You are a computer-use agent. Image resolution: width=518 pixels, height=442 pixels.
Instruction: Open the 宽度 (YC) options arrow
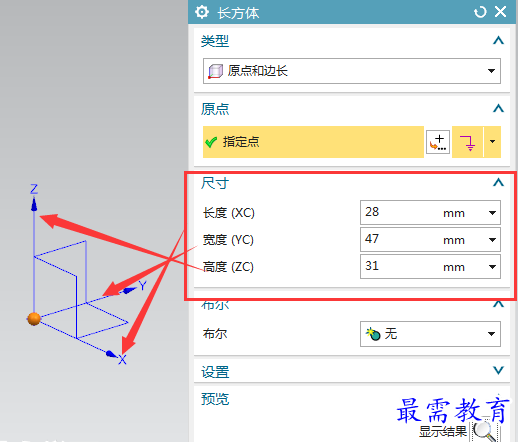point(492,240)
